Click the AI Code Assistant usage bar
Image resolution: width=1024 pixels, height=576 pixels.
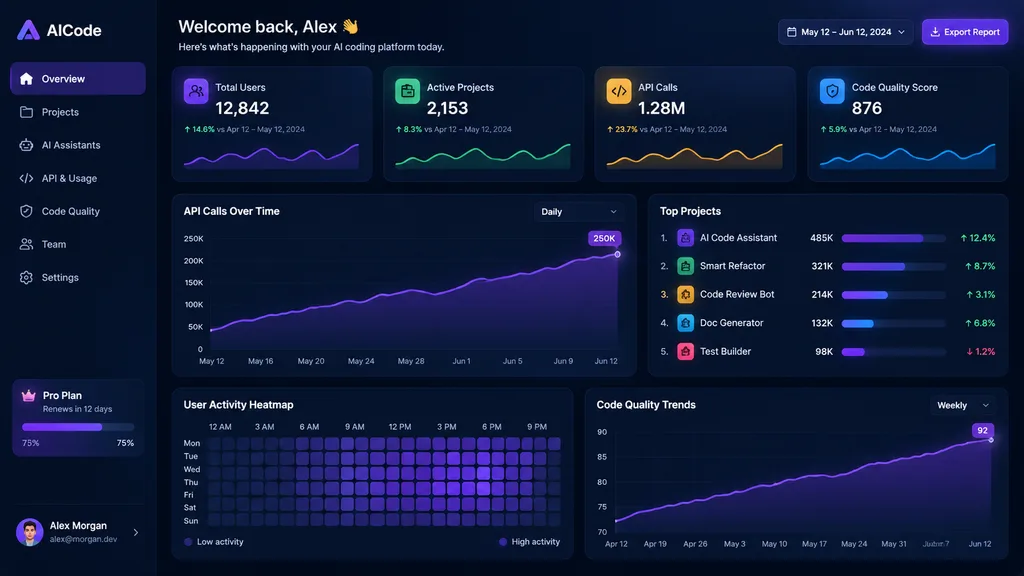tap(893, 238)
